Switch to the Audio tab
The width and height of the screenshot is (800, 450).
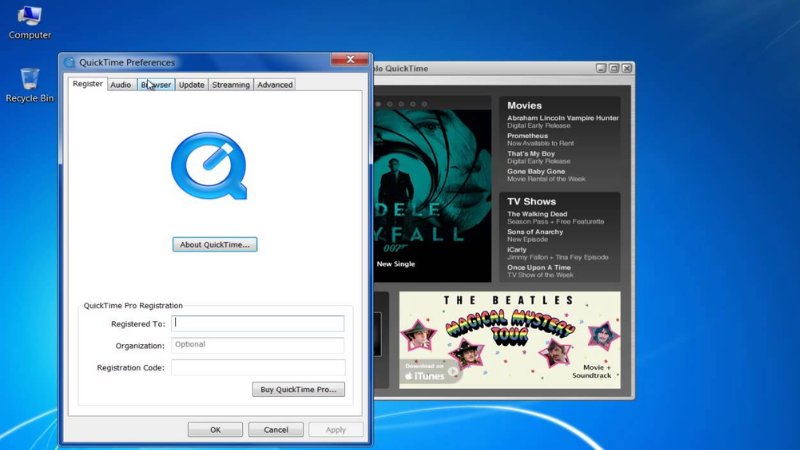121,85
